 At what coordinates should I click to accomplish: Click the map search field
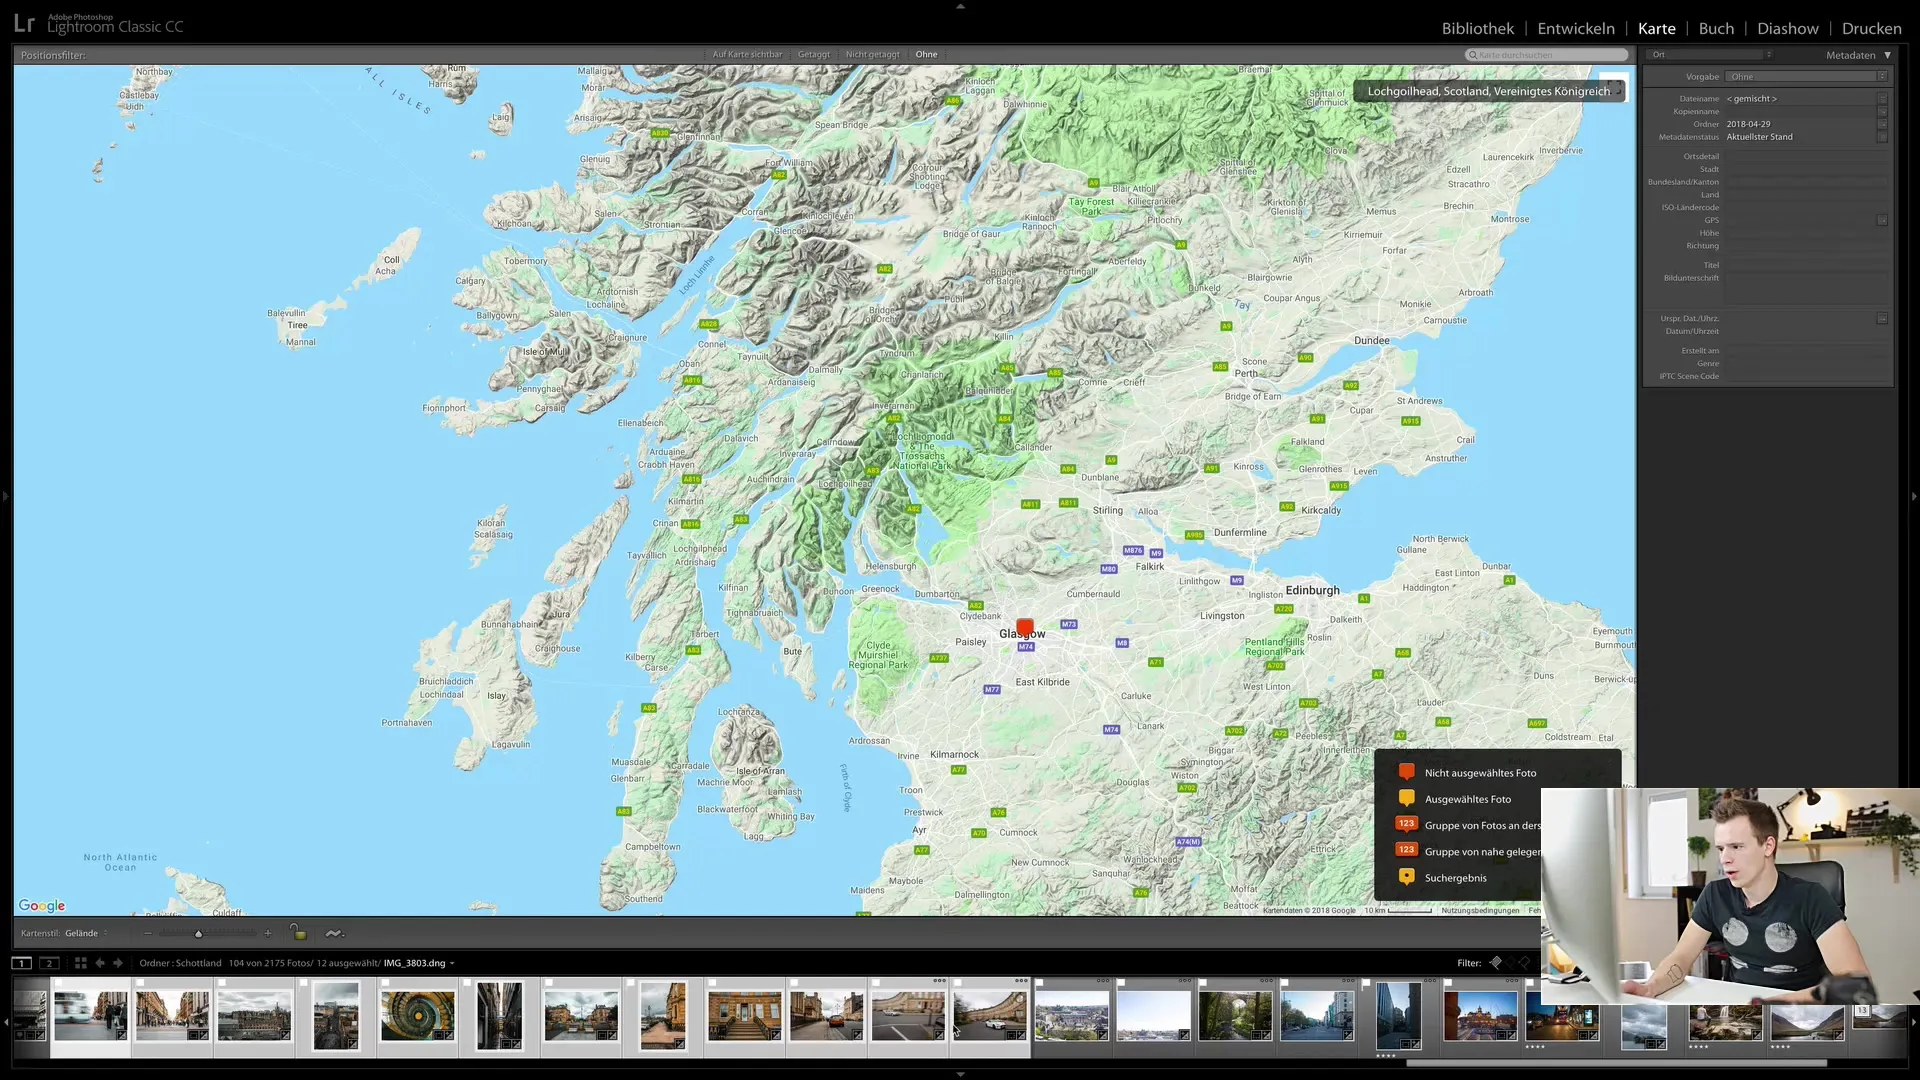[1546, 55]
